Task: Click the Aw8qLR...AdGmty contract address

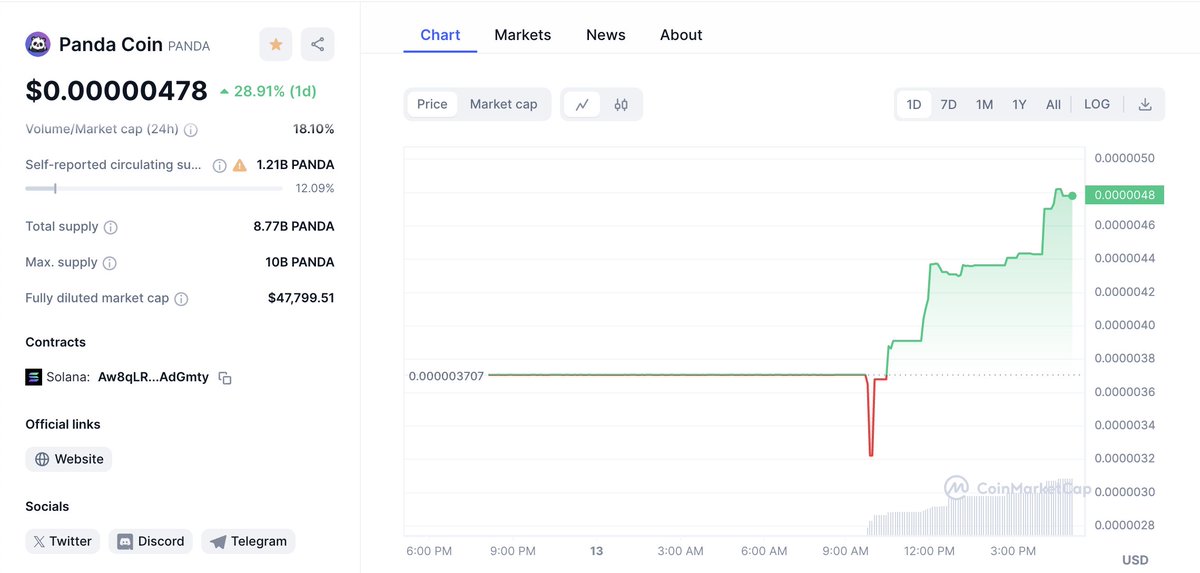Action: (x=153, y=377)
